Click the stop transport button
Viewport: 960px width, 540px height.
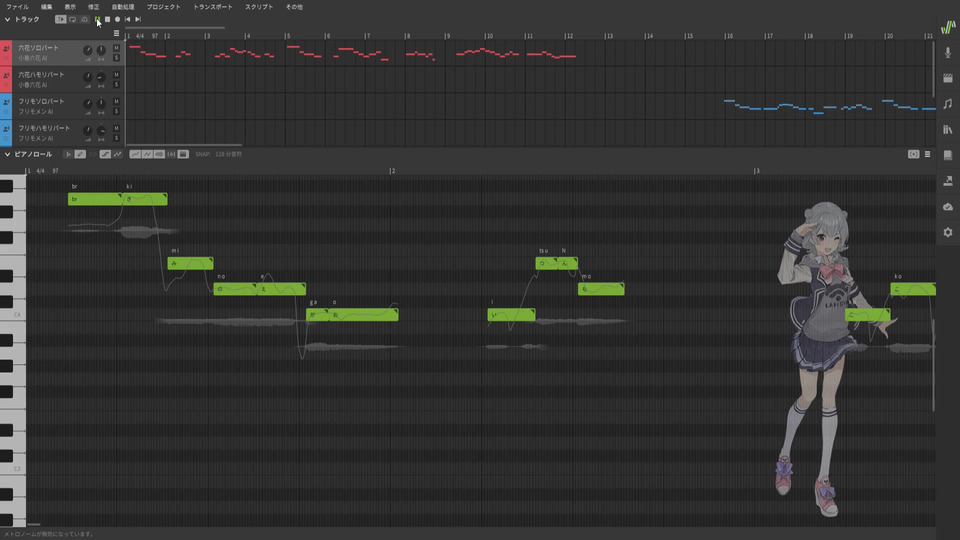(x=107, y=20)
